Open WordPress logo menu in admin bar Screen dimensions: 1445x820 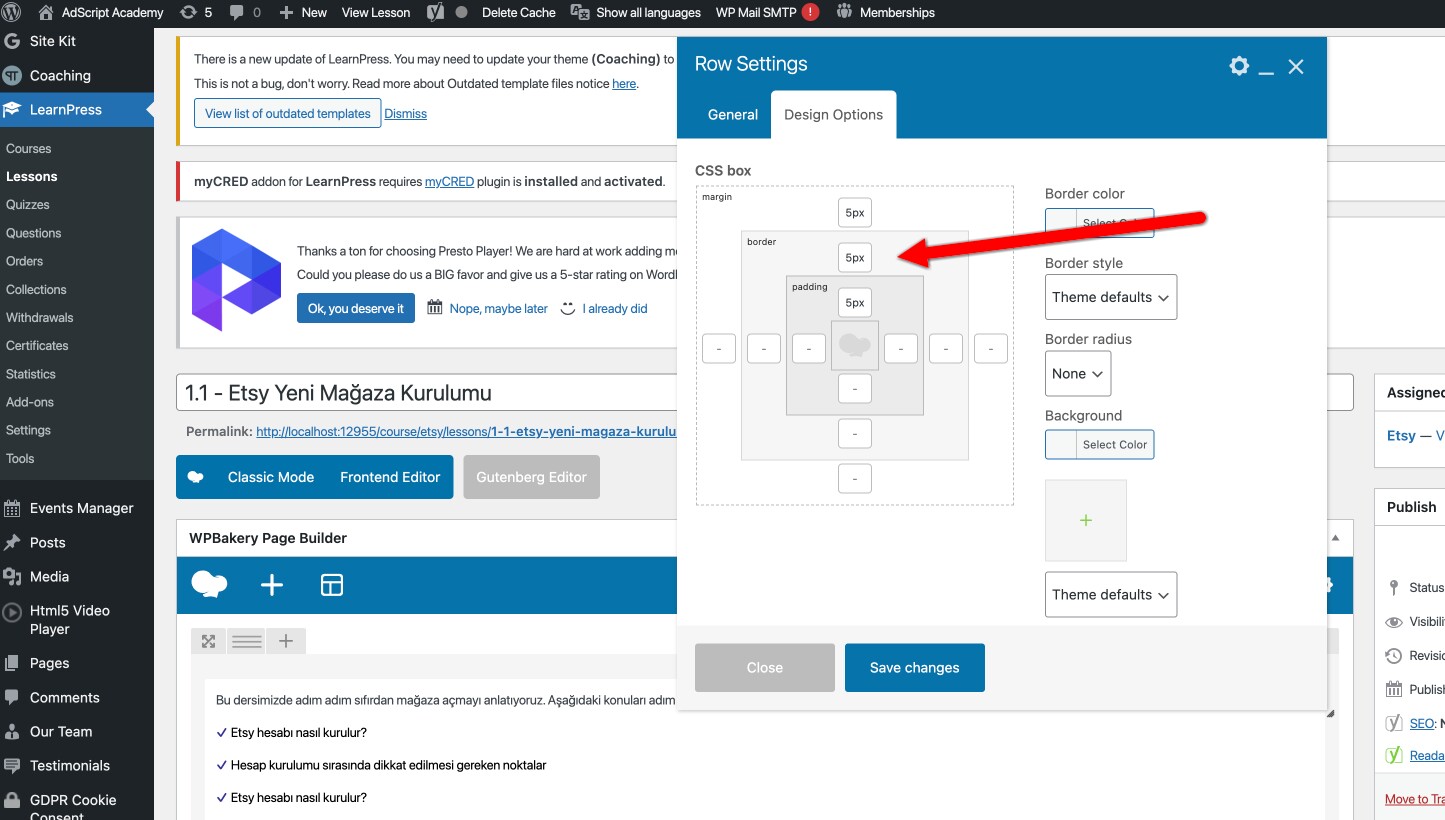tap(11, 12)
